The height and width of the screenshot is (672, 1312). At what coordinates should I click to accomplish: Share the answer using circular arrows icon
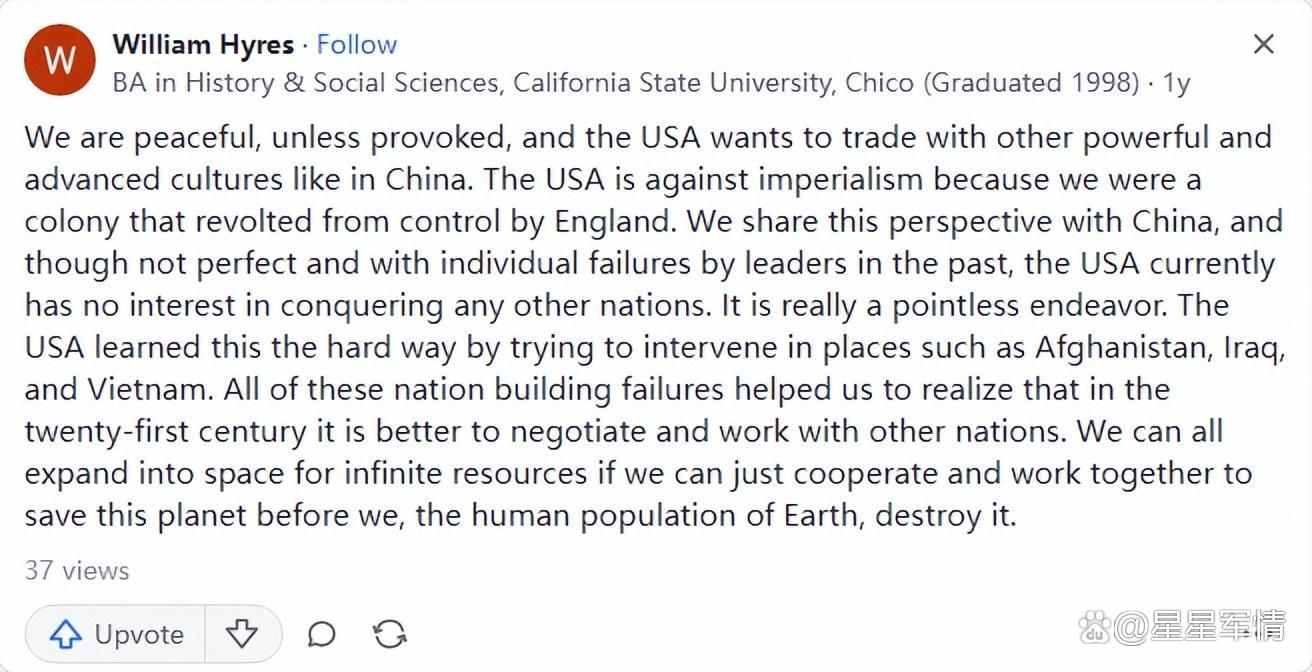click(389, 634)
